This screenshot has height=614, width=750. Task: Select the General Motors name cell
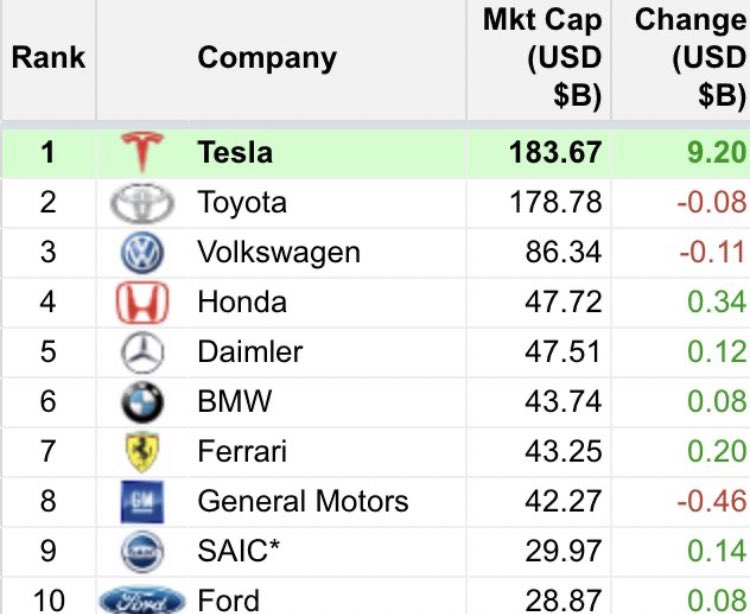303,502
